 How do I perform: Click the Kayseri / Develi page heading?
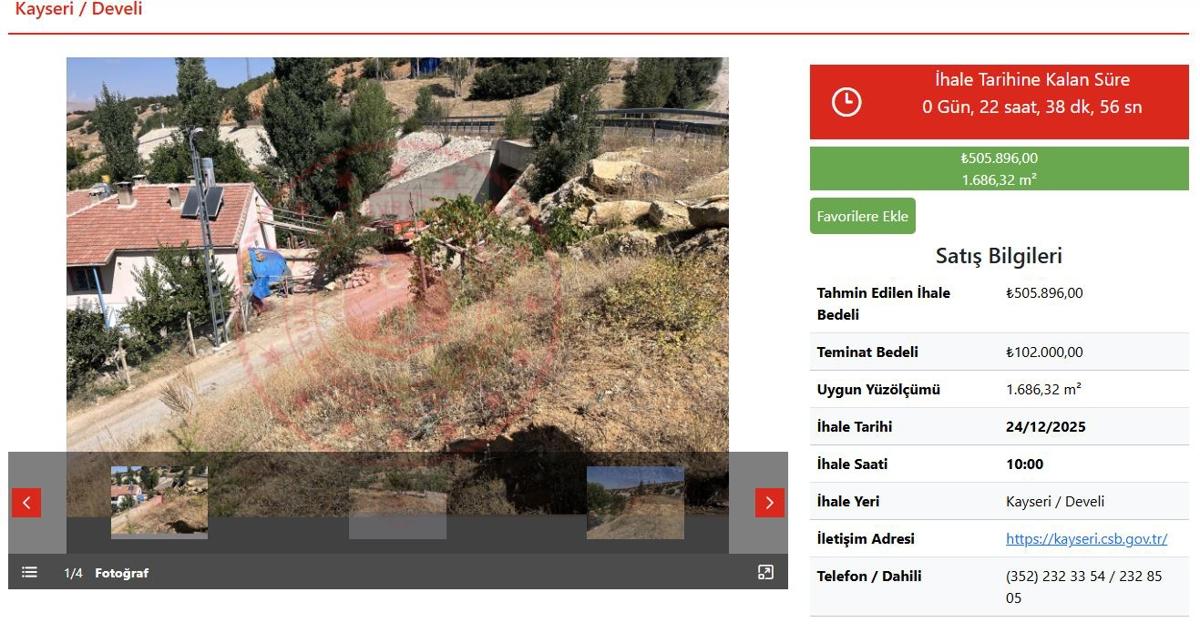coord(79,10)
